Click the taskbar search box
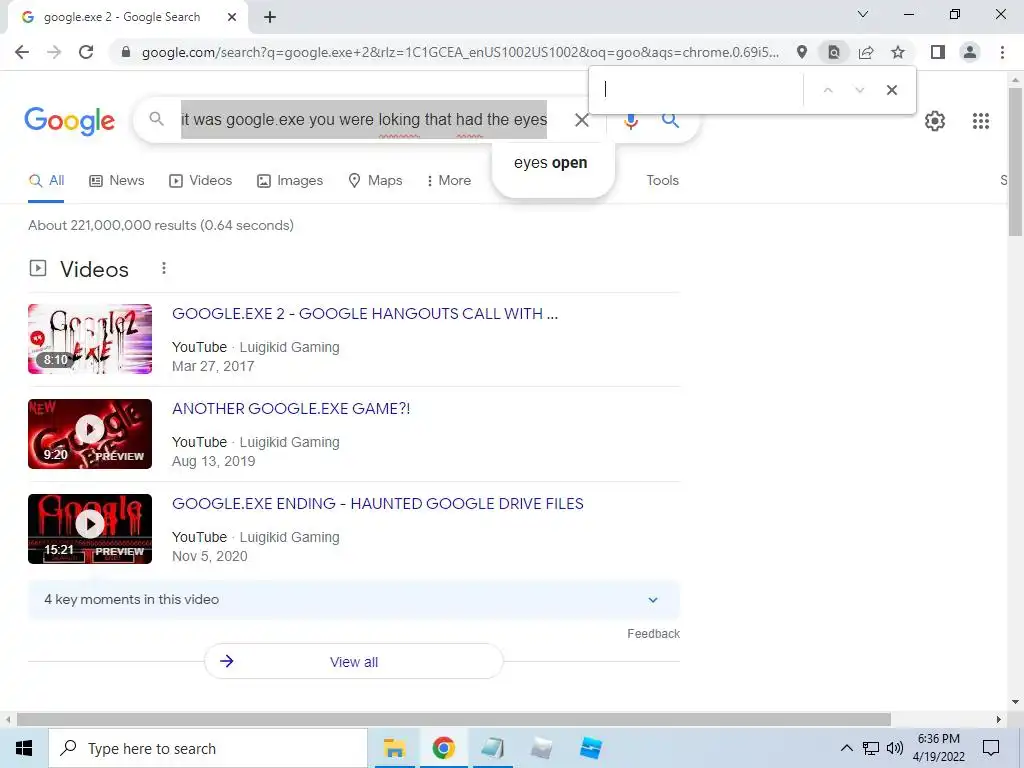Screen dimensions: 1024x768 point(208,748)
